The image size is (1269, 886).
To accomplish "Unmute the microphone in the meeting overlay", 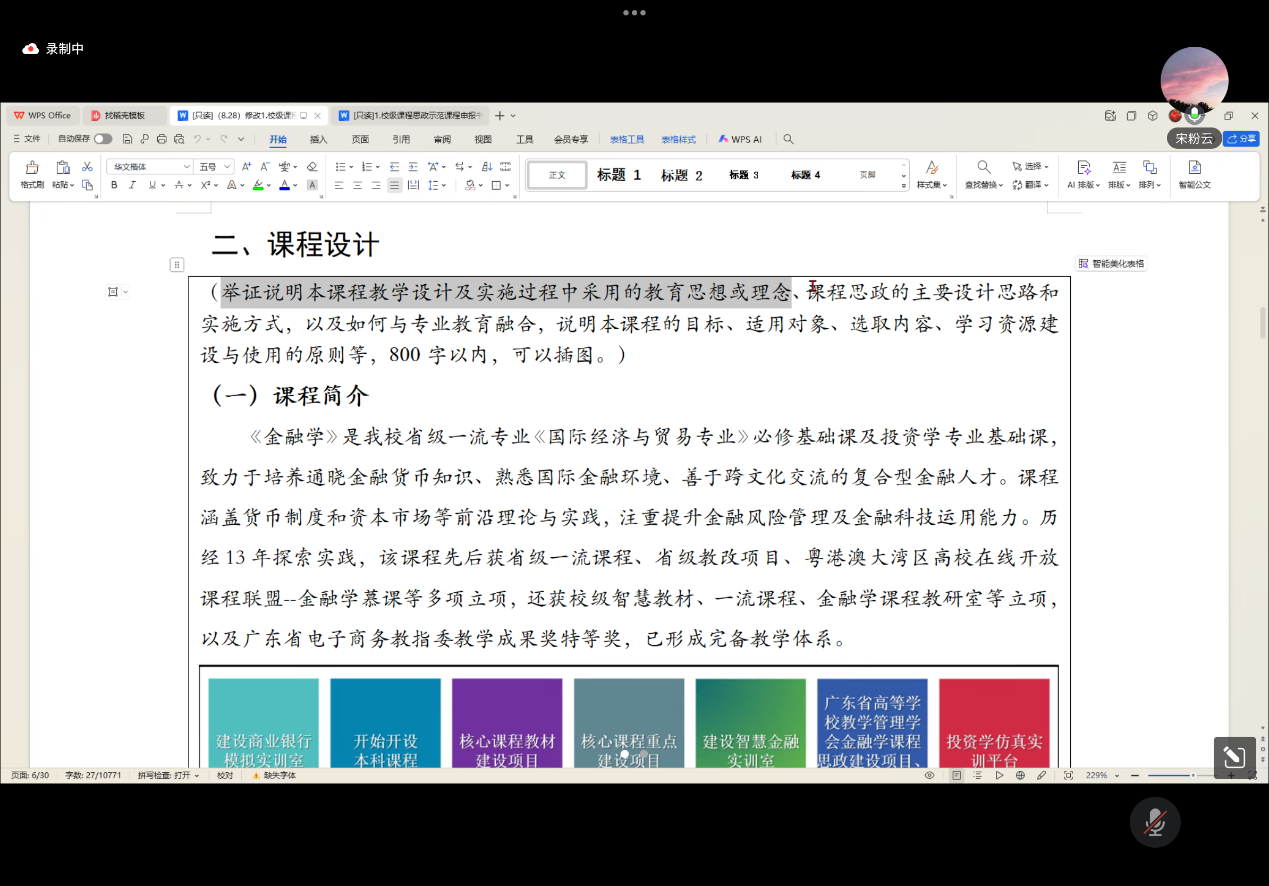I will tap(1155, 822).
